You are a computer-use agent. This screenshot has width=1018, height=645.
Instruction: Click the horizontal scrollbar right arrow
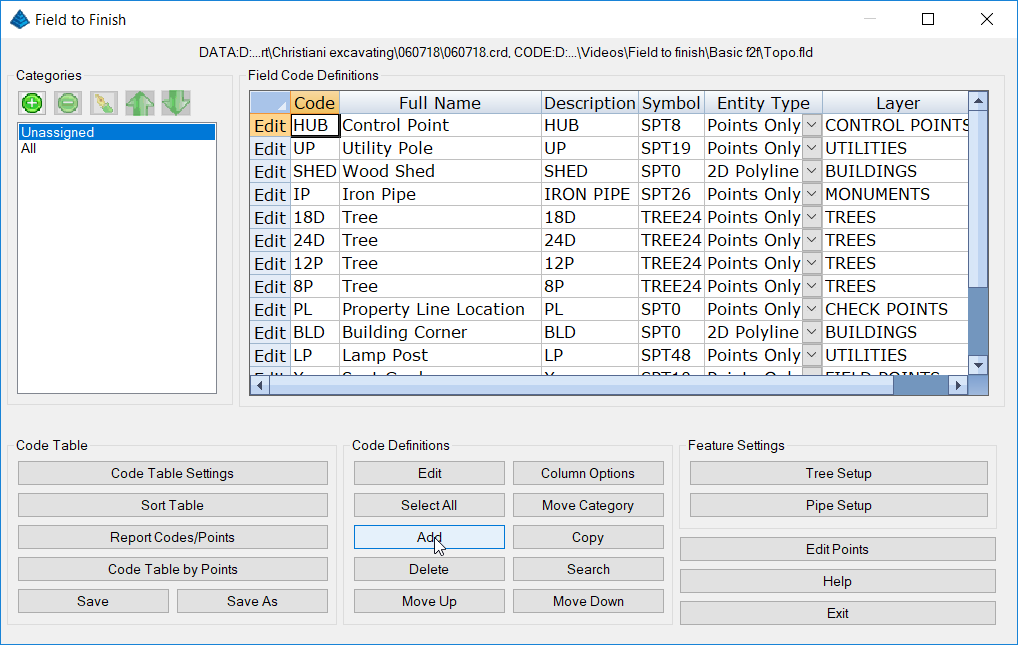pos(958,385)
